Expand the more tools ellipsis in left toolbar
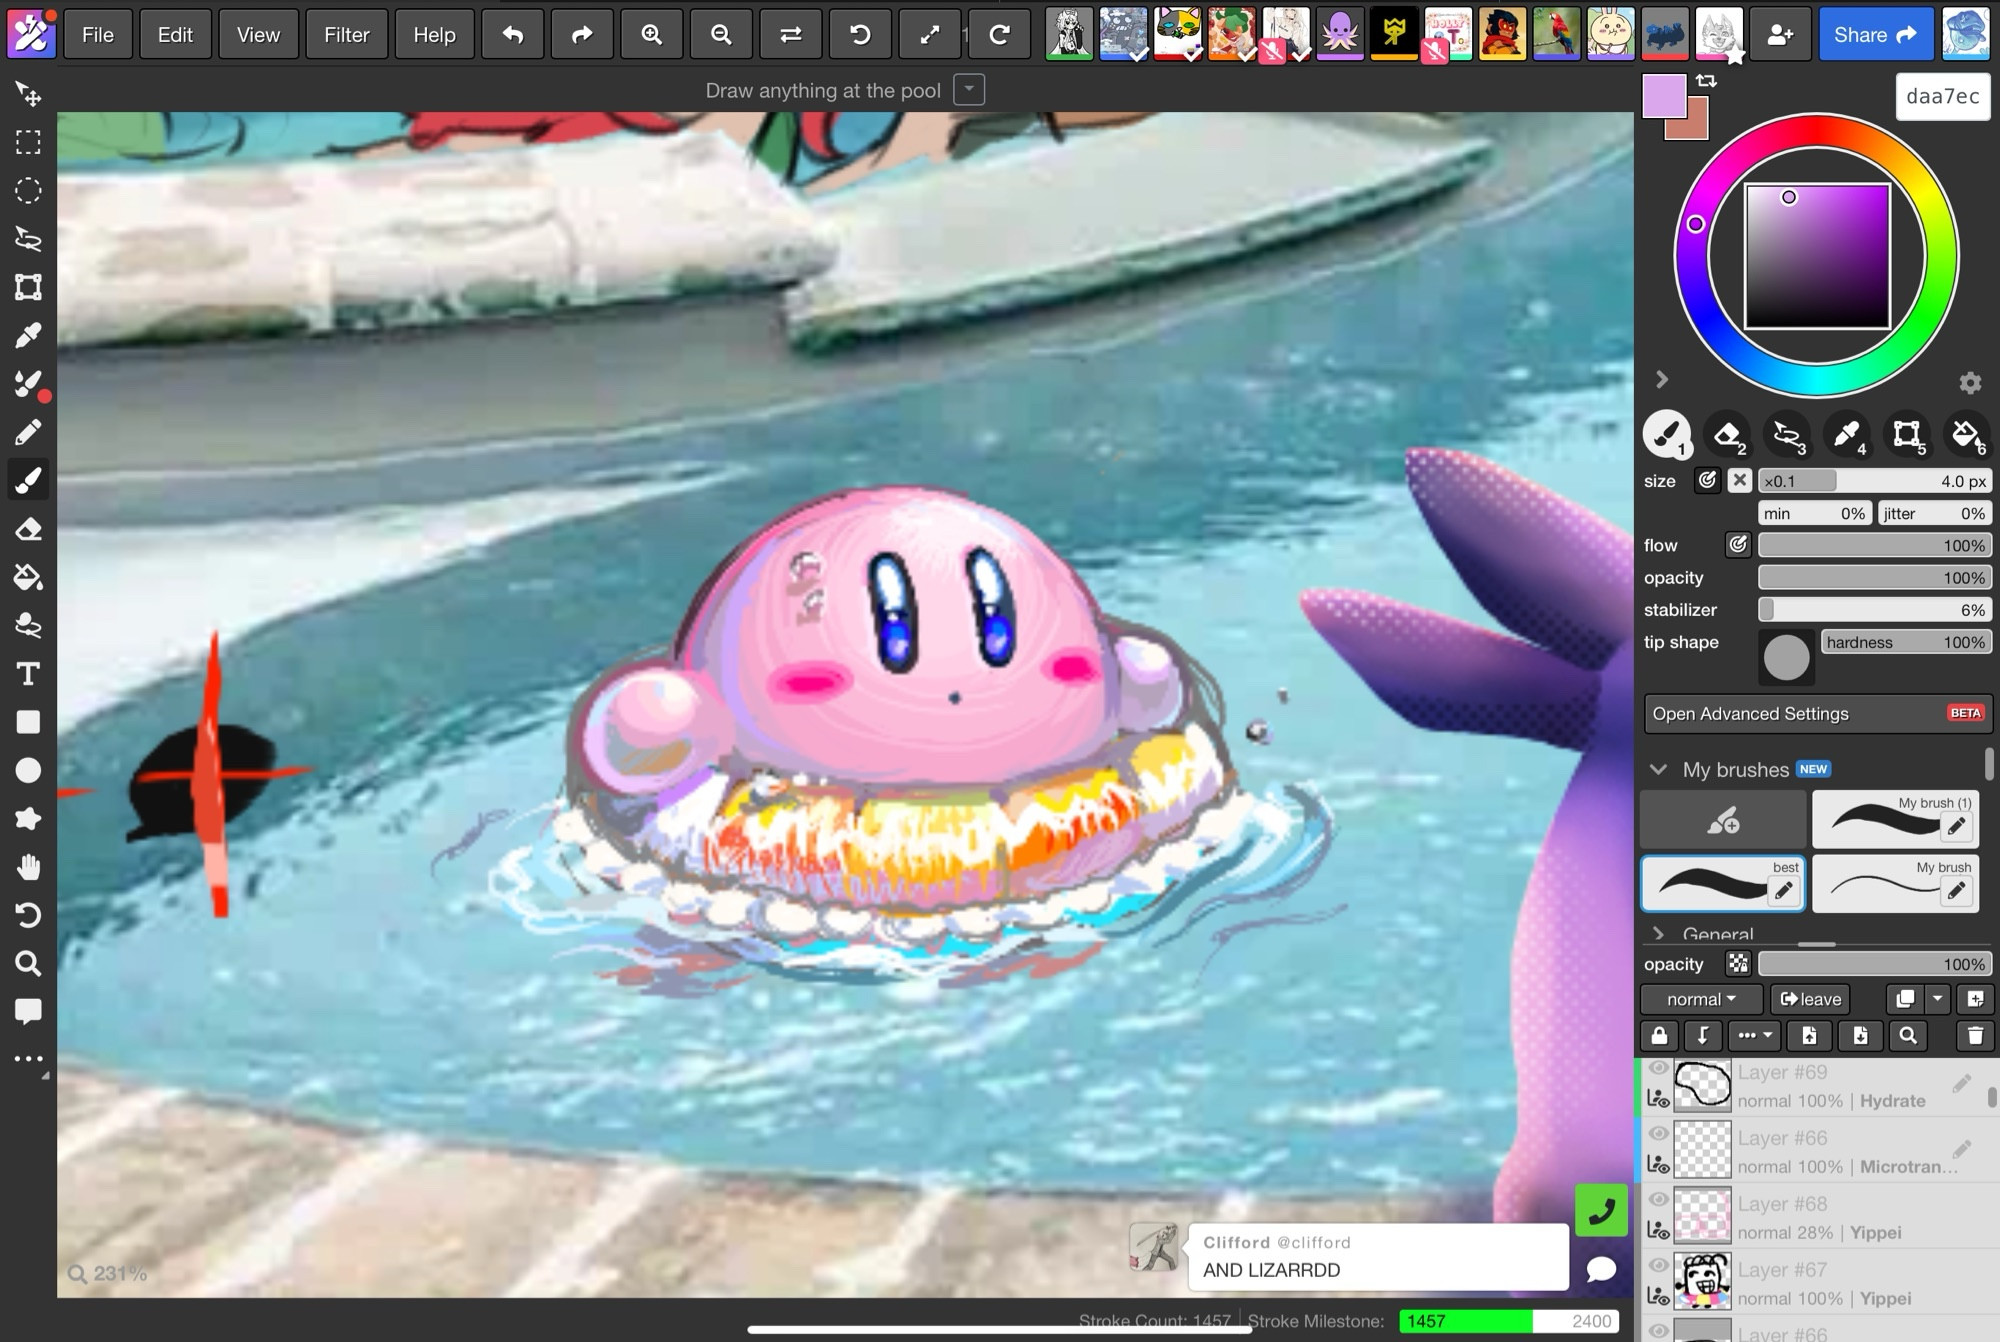2000x1342 pixels. 28,1059
